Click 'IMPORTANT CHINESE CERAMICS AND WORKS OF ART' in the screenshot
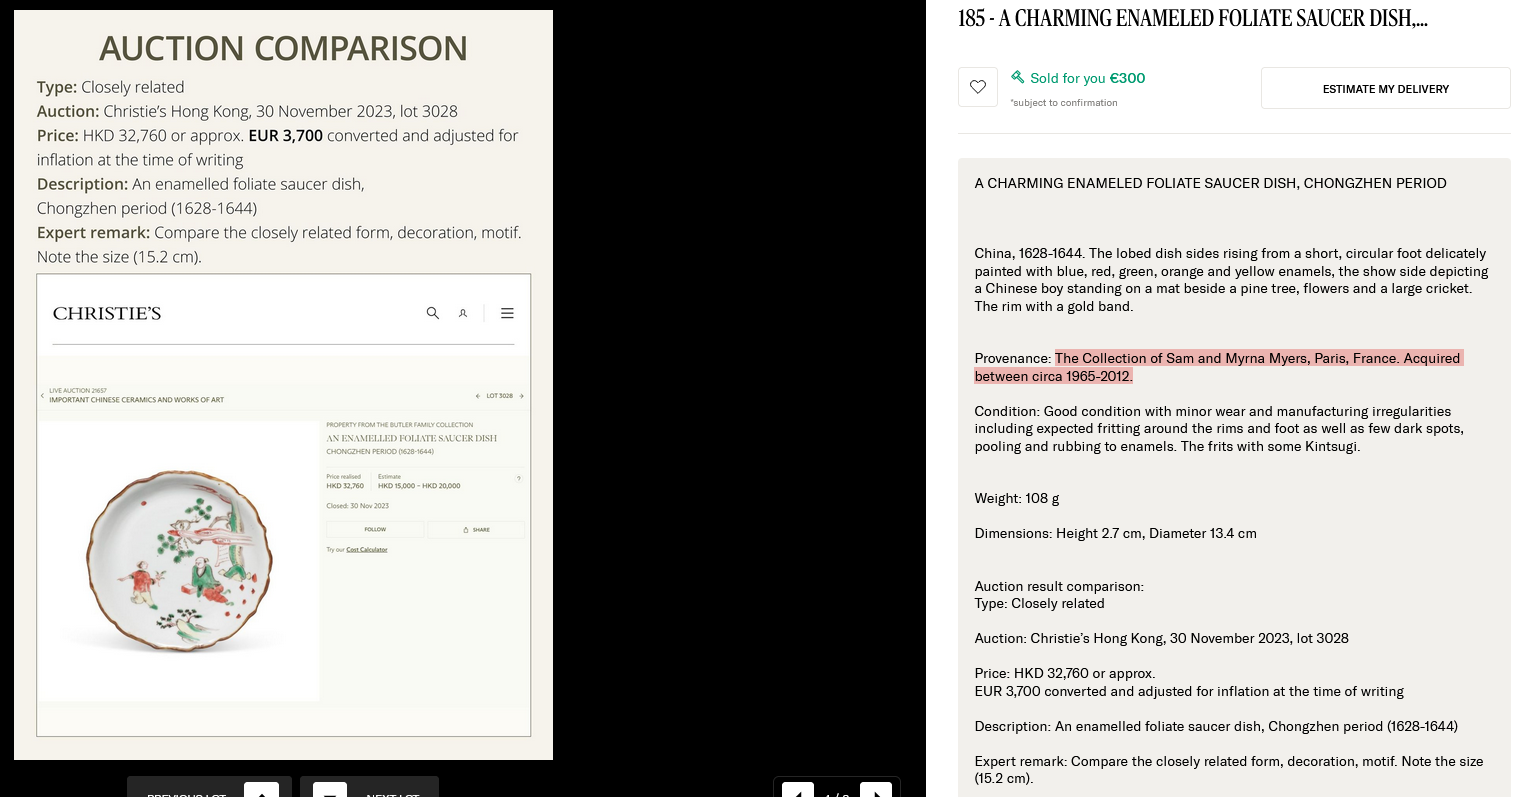This screenshot has width=1529, height=797. coord(137,400)
